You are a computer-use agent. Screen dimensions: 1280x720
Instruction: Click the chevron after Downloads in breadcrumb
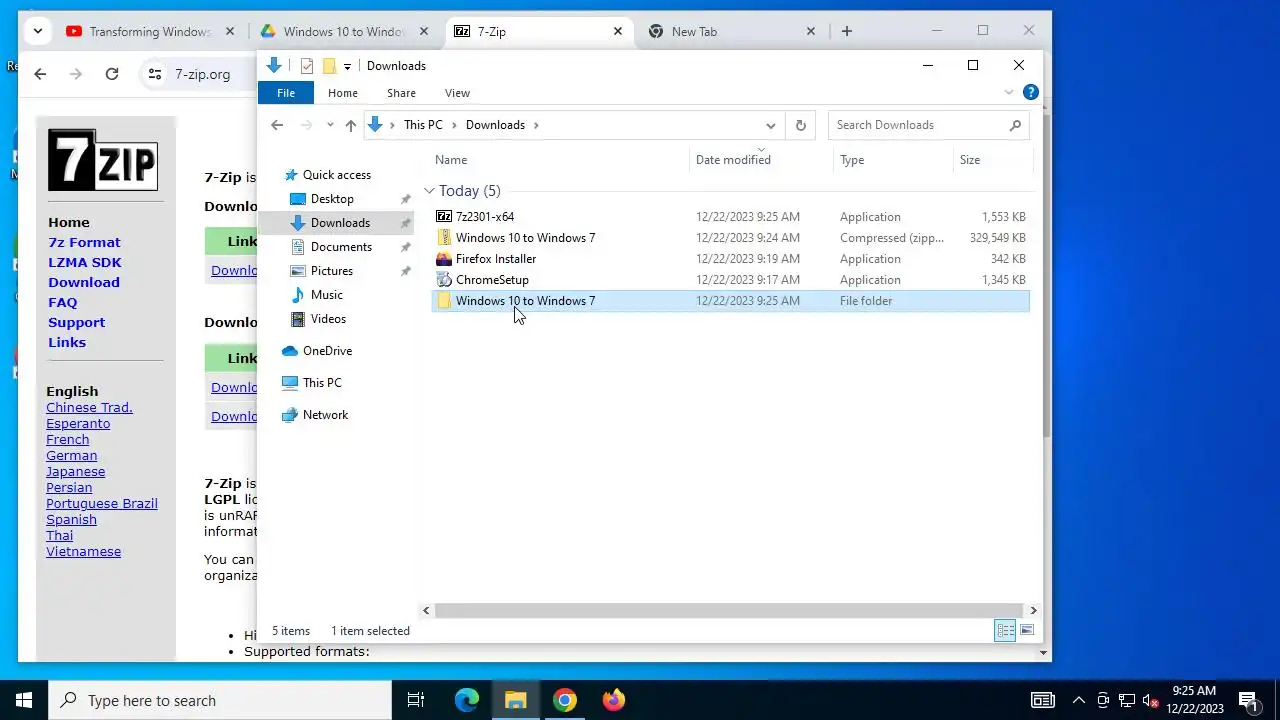(536, 125)
